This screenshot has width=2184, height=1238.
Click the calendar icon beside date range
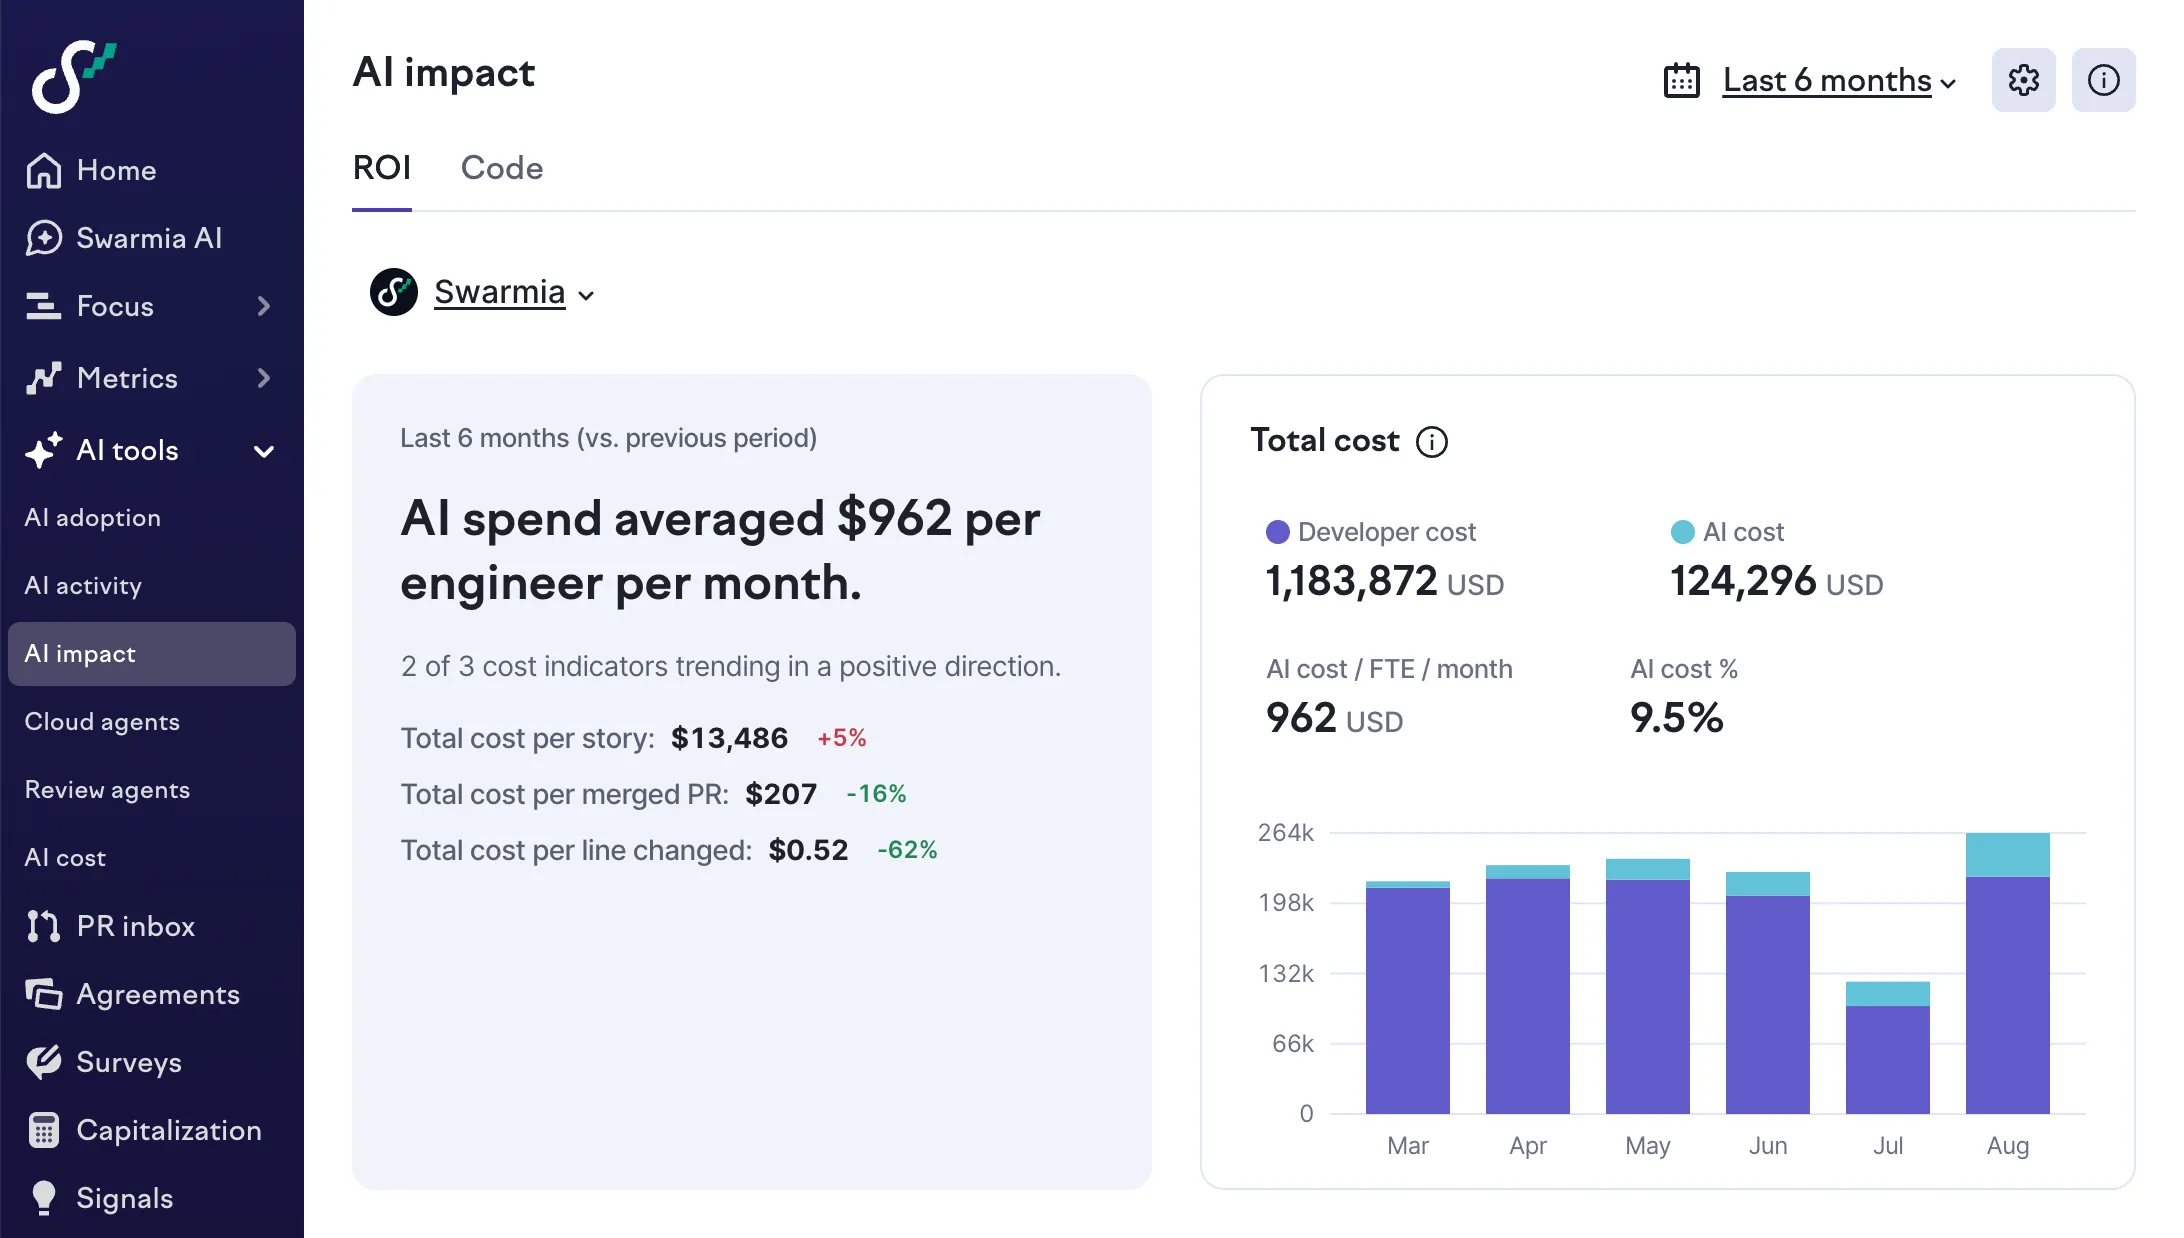click(x=1682, y=80)
